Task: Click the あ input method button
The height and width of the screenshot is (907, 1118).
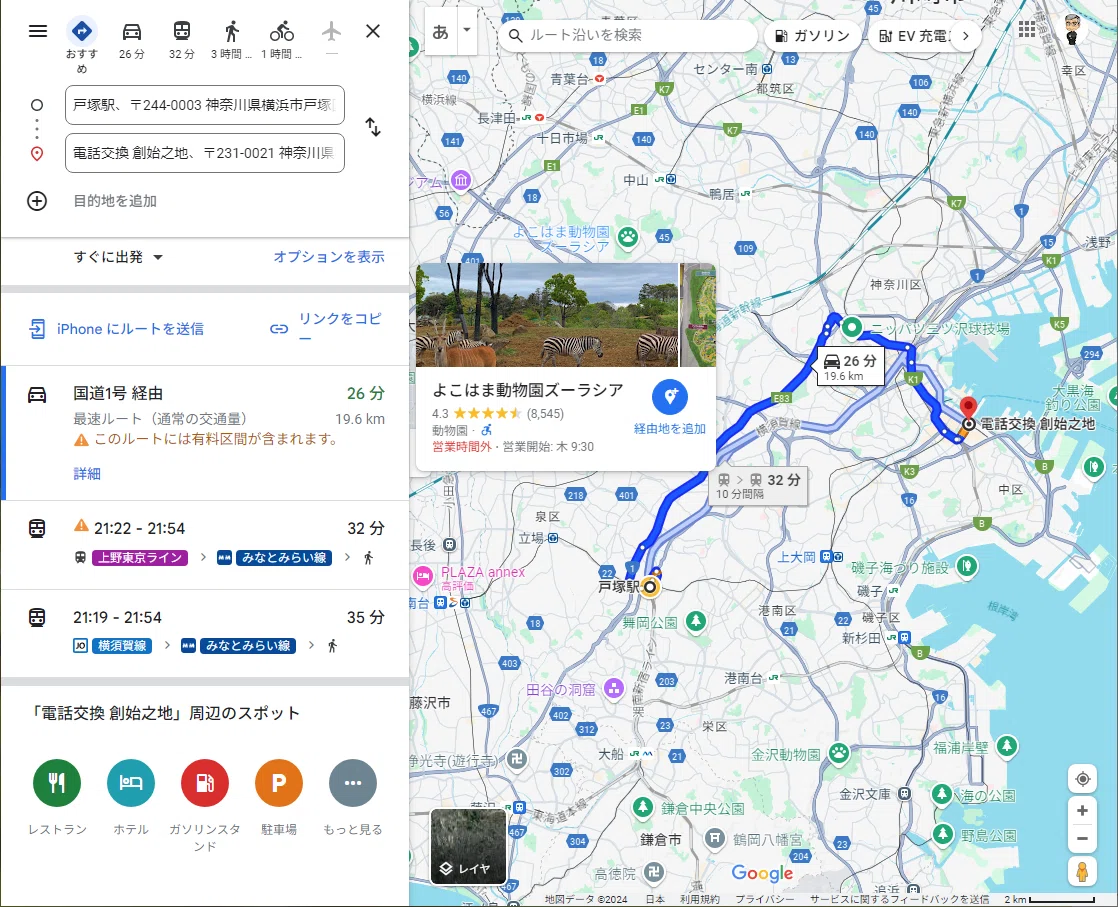Action: (441, 31)
